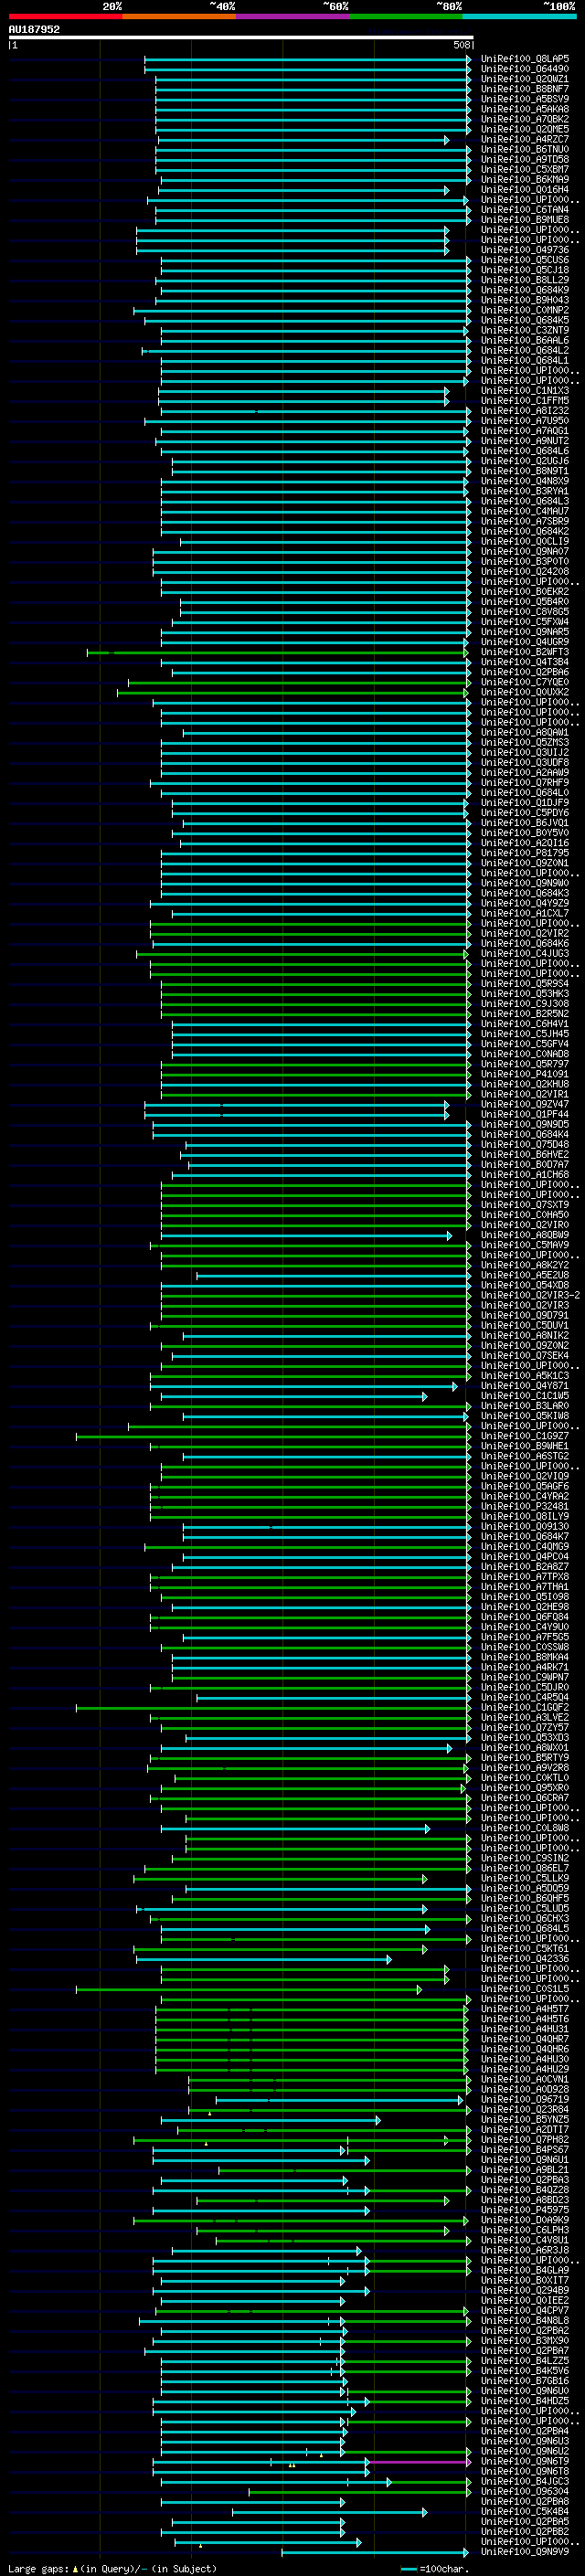
Task: Click the UniRef100_Q684K9 label
Action: tap(525, 291)
